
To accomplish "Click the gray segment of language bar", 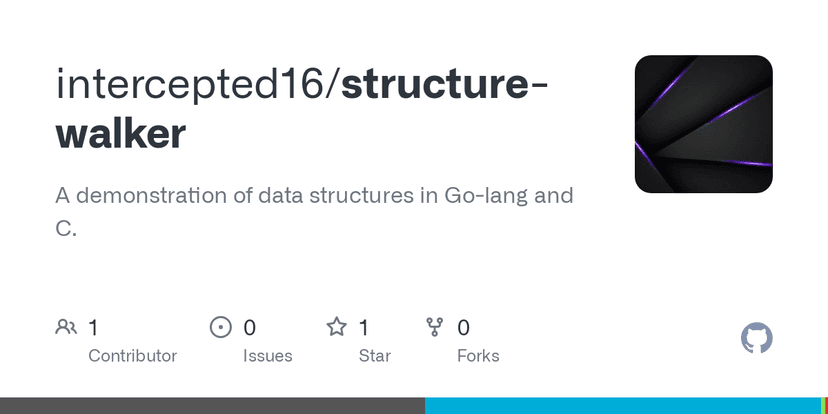I will 212,406.
